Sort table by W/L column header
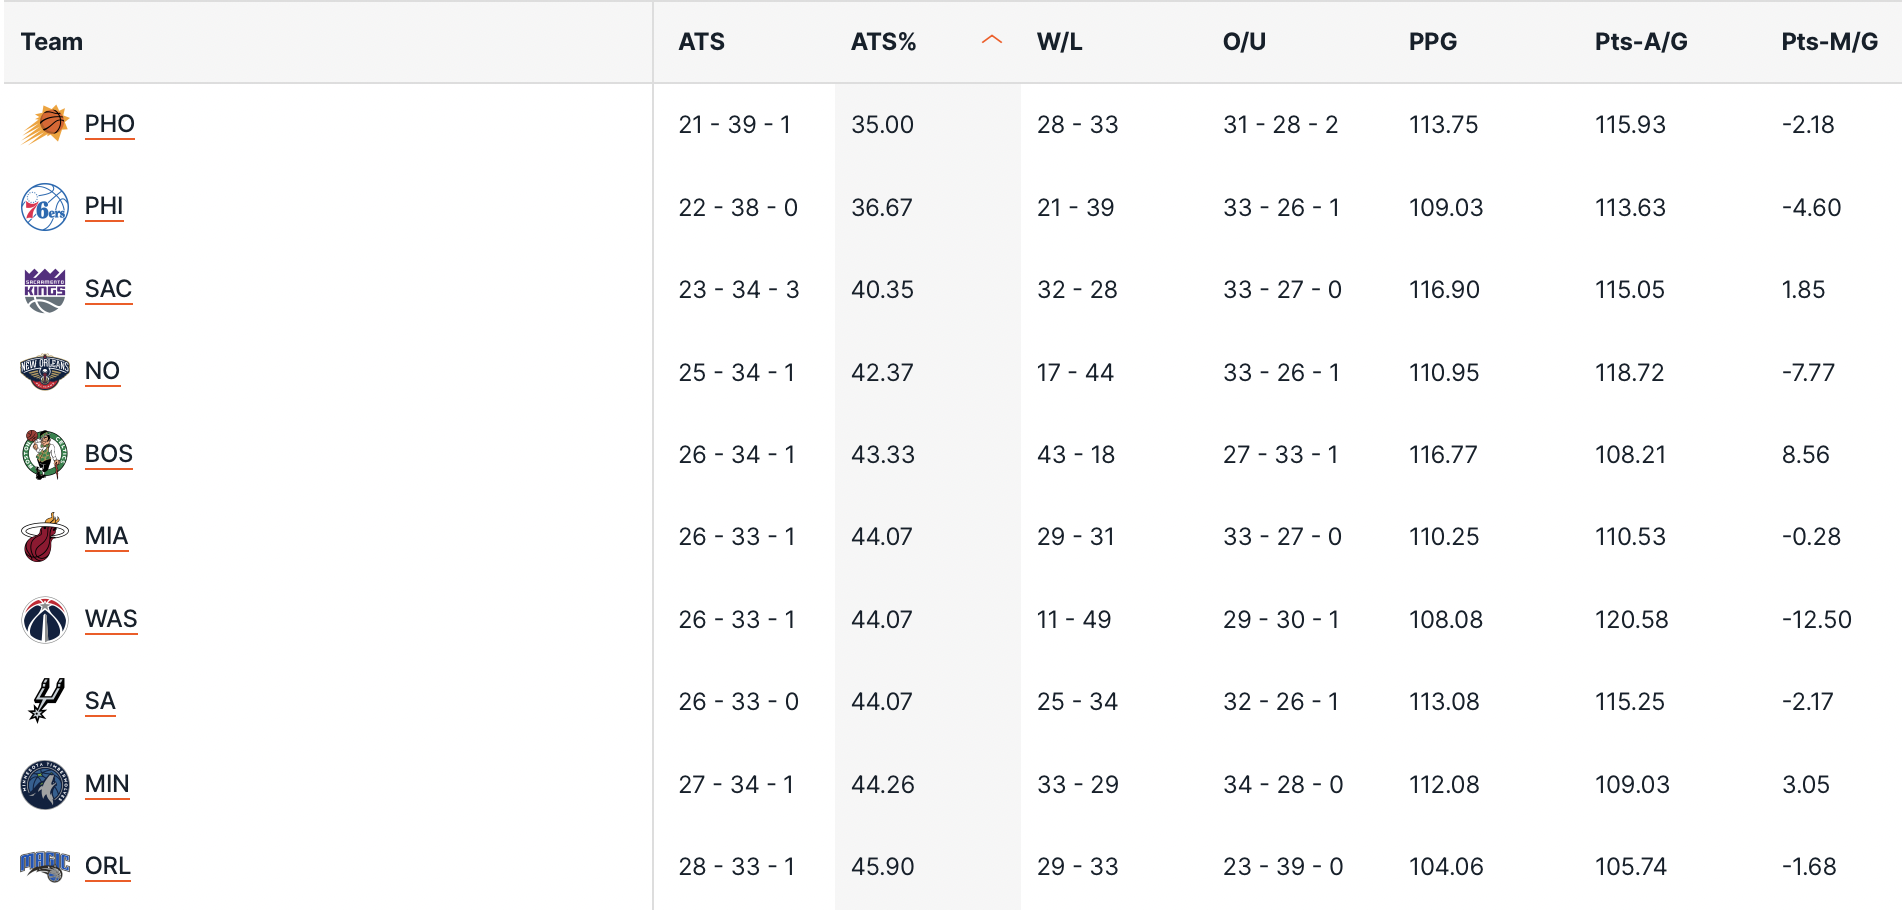 click(1059, 42)
